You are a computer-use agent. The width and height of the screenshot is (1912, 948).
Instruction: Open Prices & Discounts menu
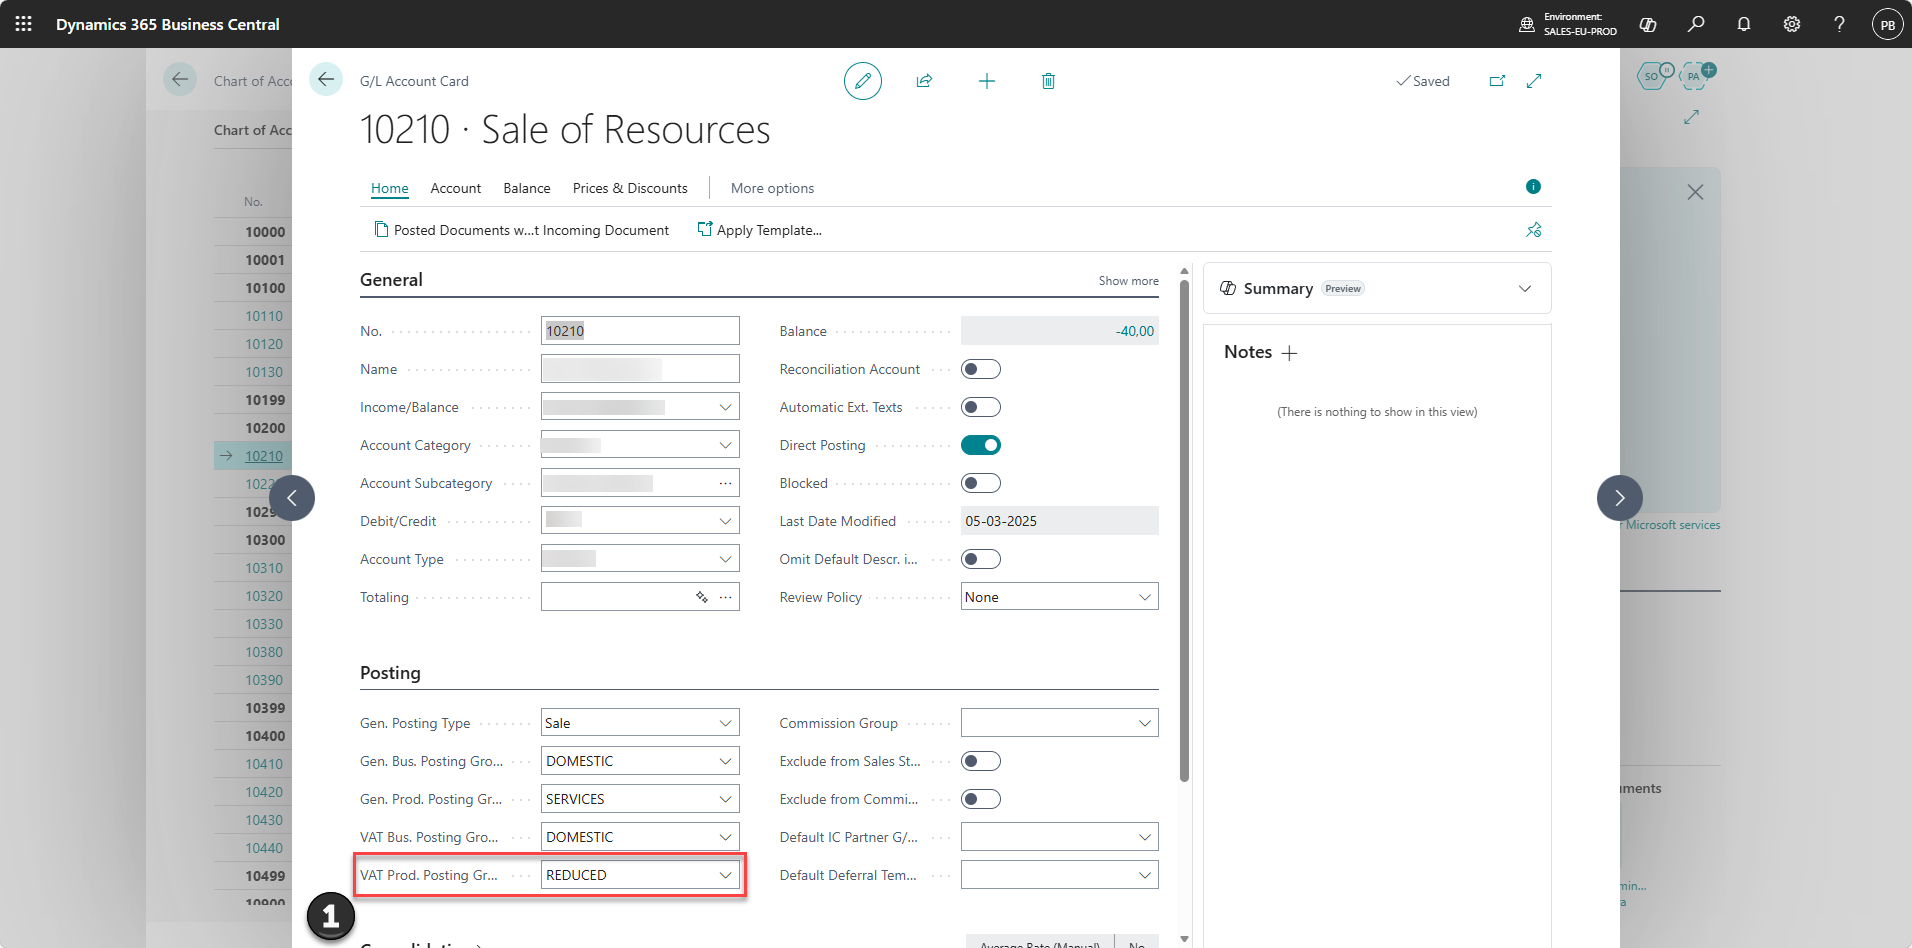630,188
